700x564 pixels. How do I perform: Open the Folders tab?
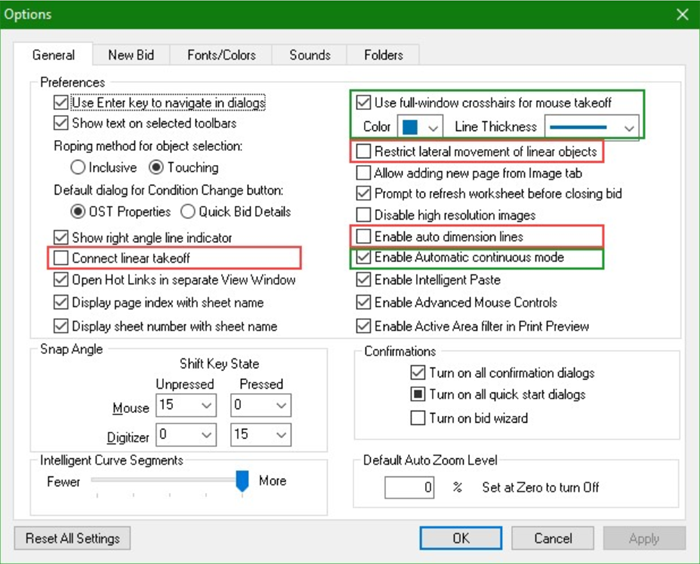tap(383, 55)
